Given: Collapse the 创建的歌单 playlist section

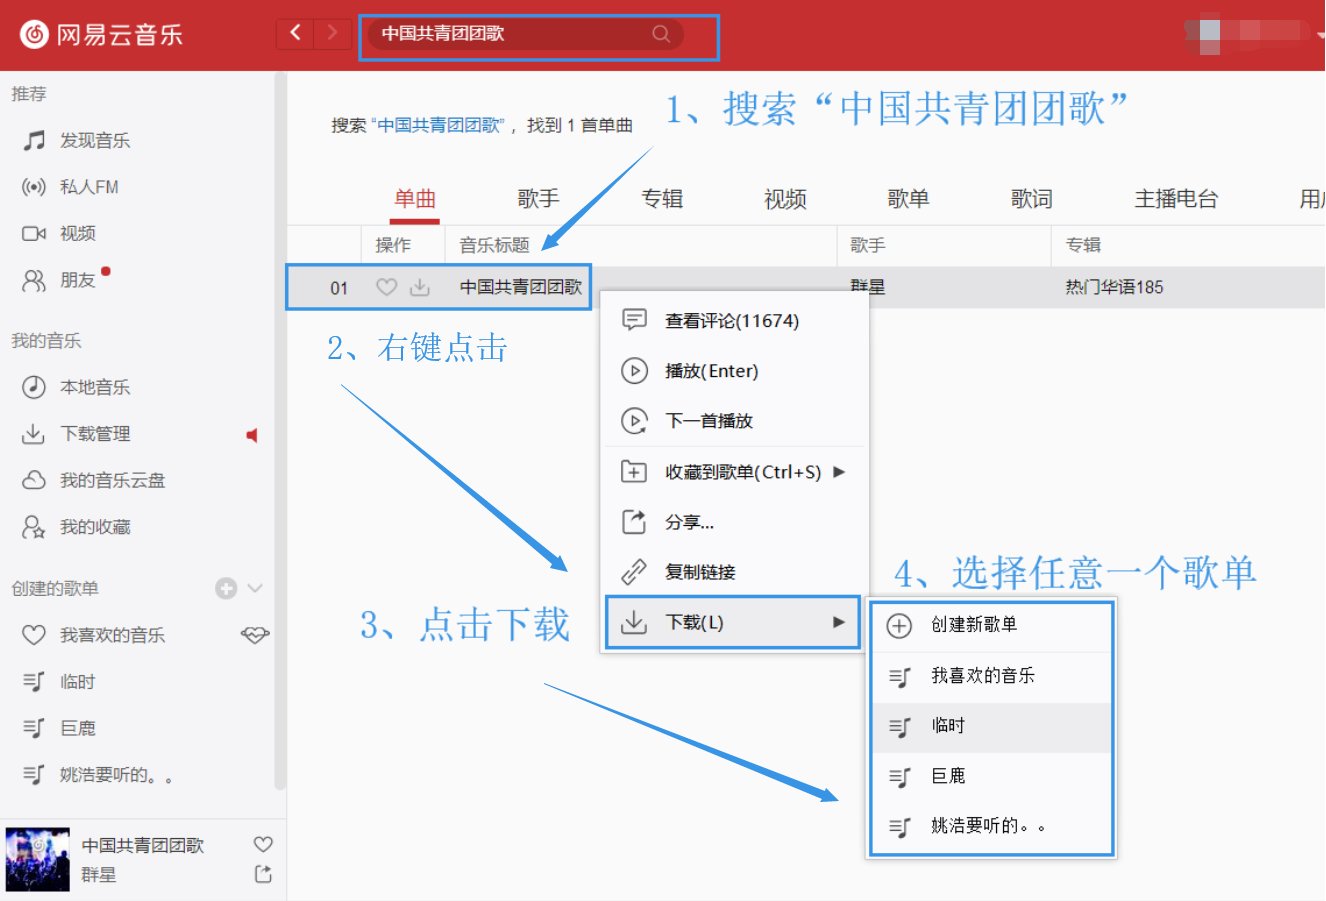Looking at the screenshot, I should (257, 588).
